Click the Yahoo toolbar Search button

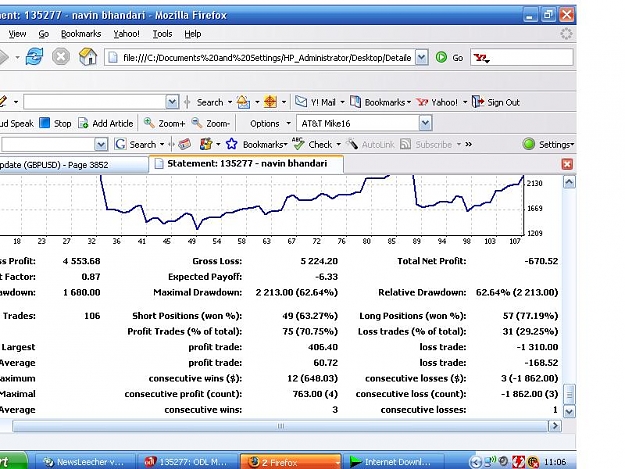click(x=210, y=102)
